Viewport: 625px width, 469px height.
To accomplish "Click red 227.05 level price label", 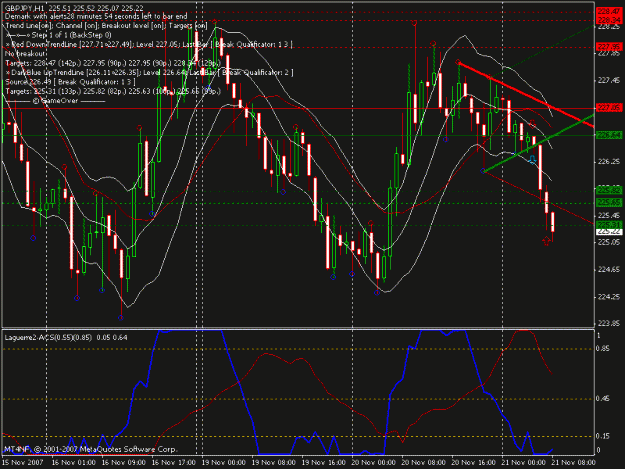I will pos(609,108).
